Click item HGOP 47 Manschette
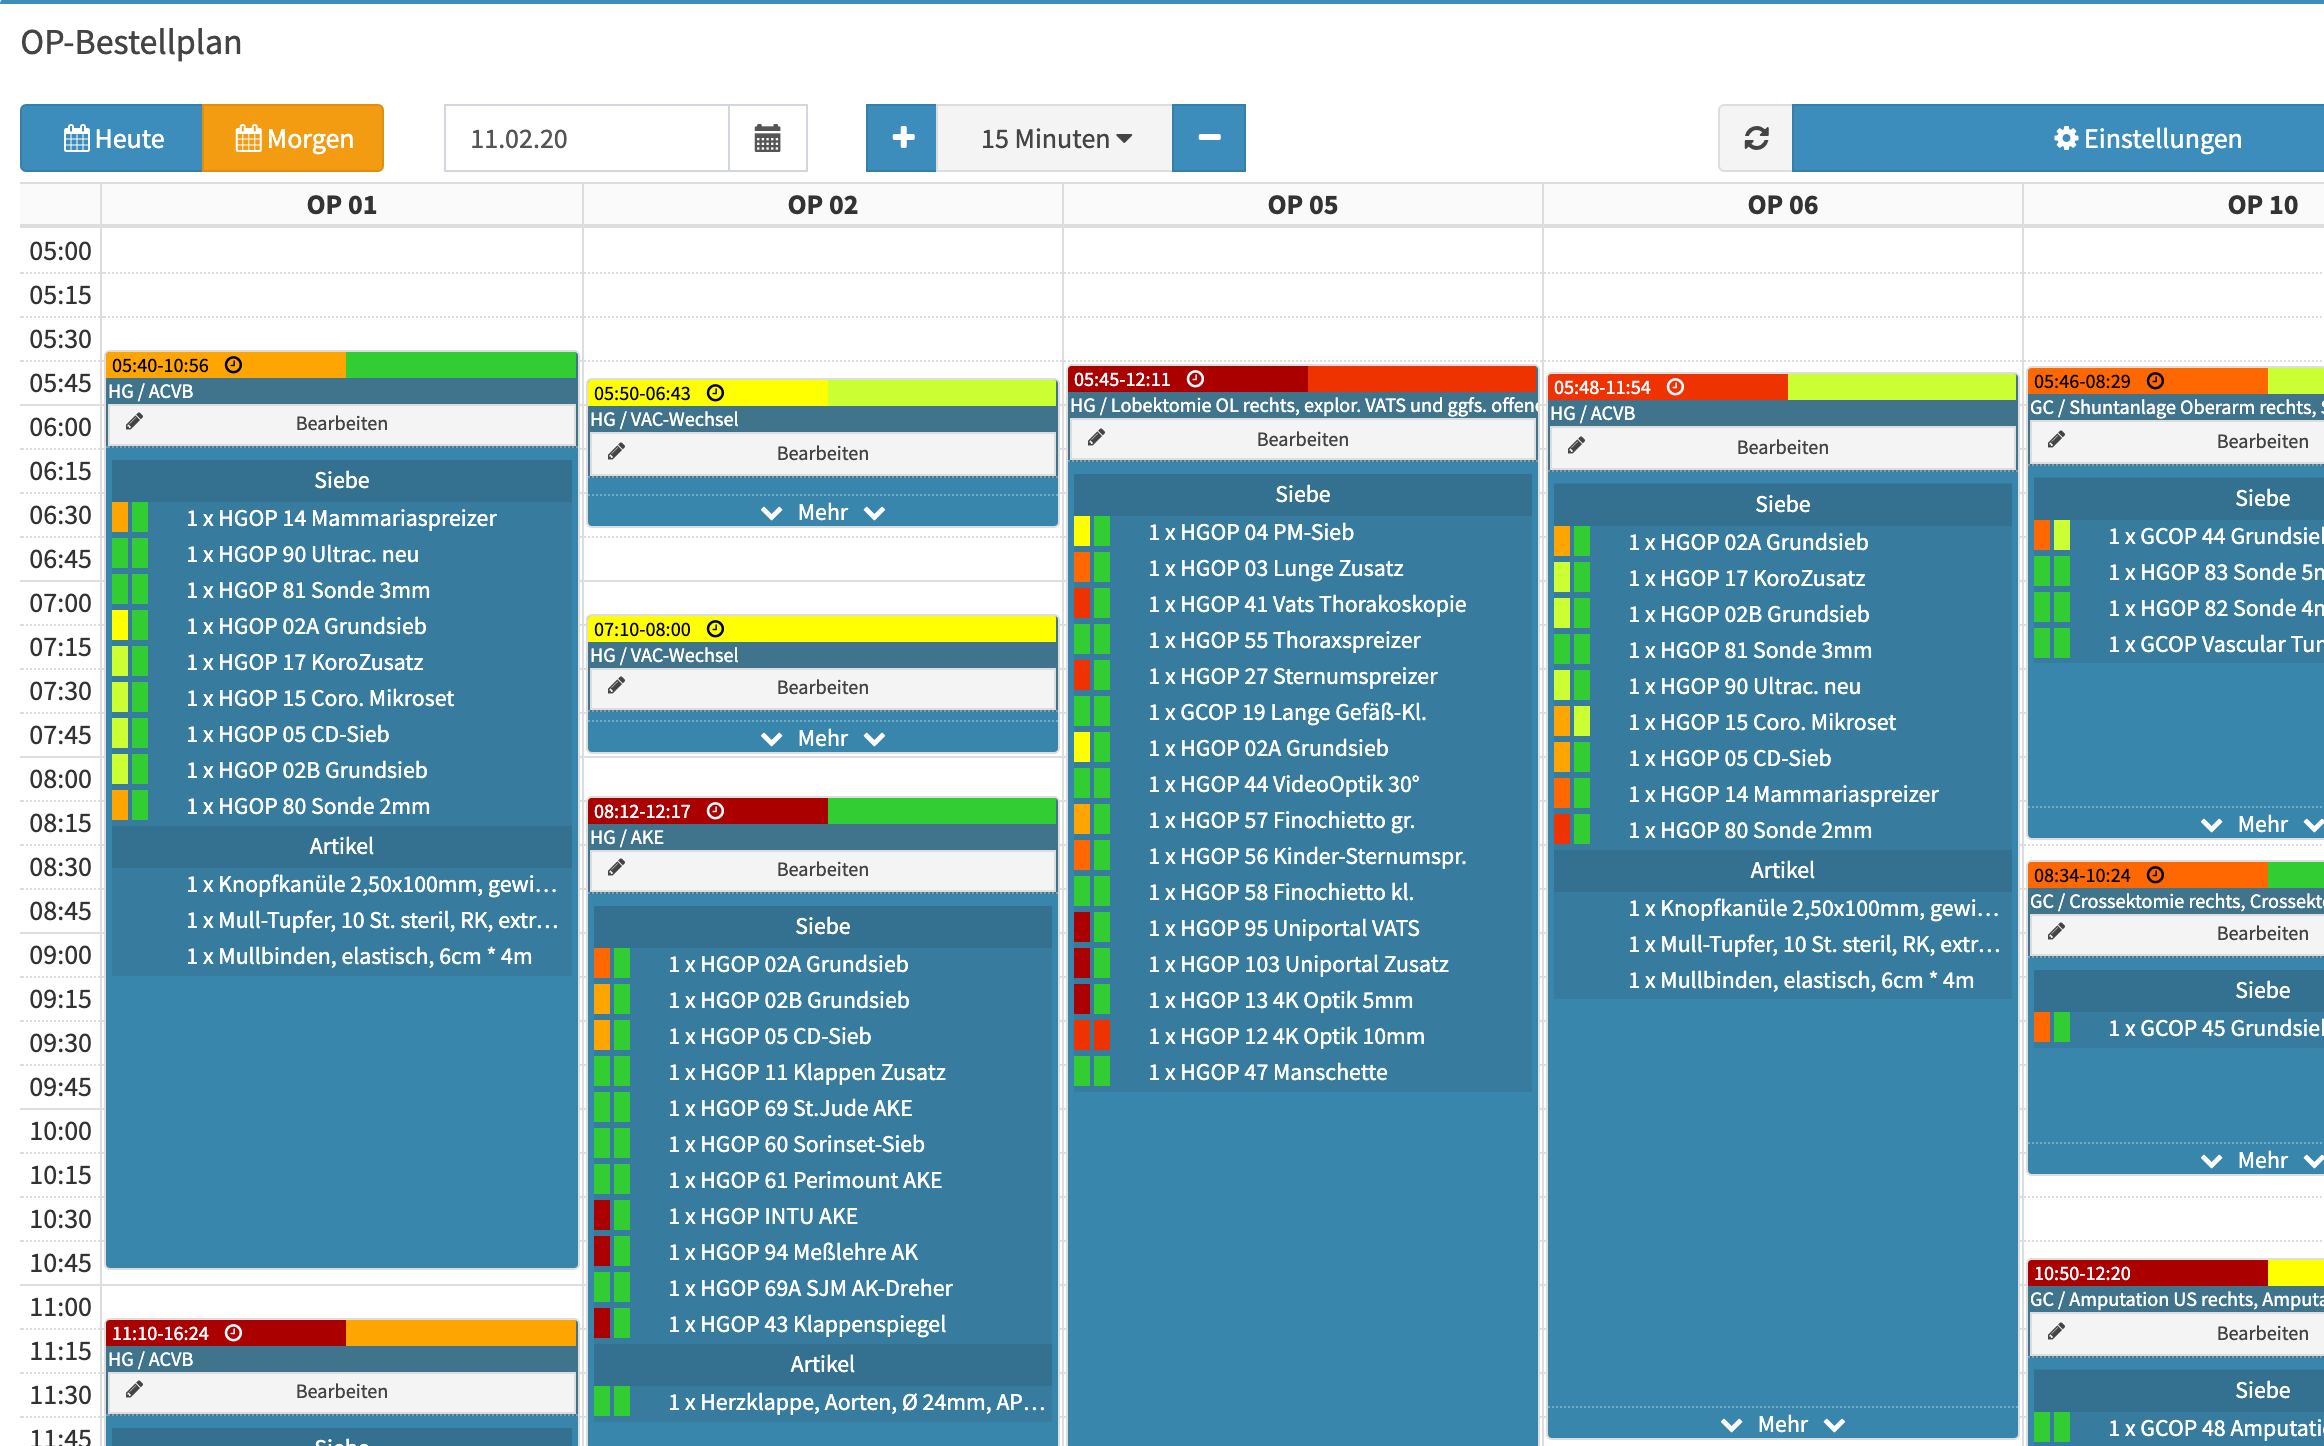Screen dimensions: 2324x1446 click(x=1267, y=1072)
